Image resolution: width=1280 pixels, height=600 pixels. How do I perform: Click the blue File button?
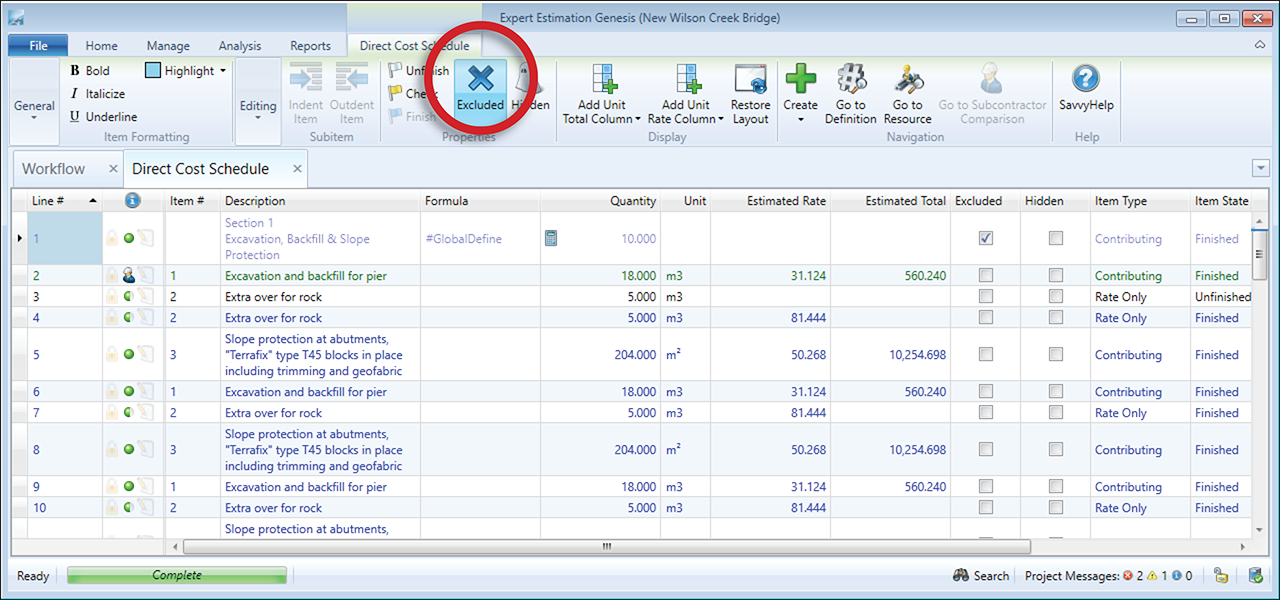38,46
